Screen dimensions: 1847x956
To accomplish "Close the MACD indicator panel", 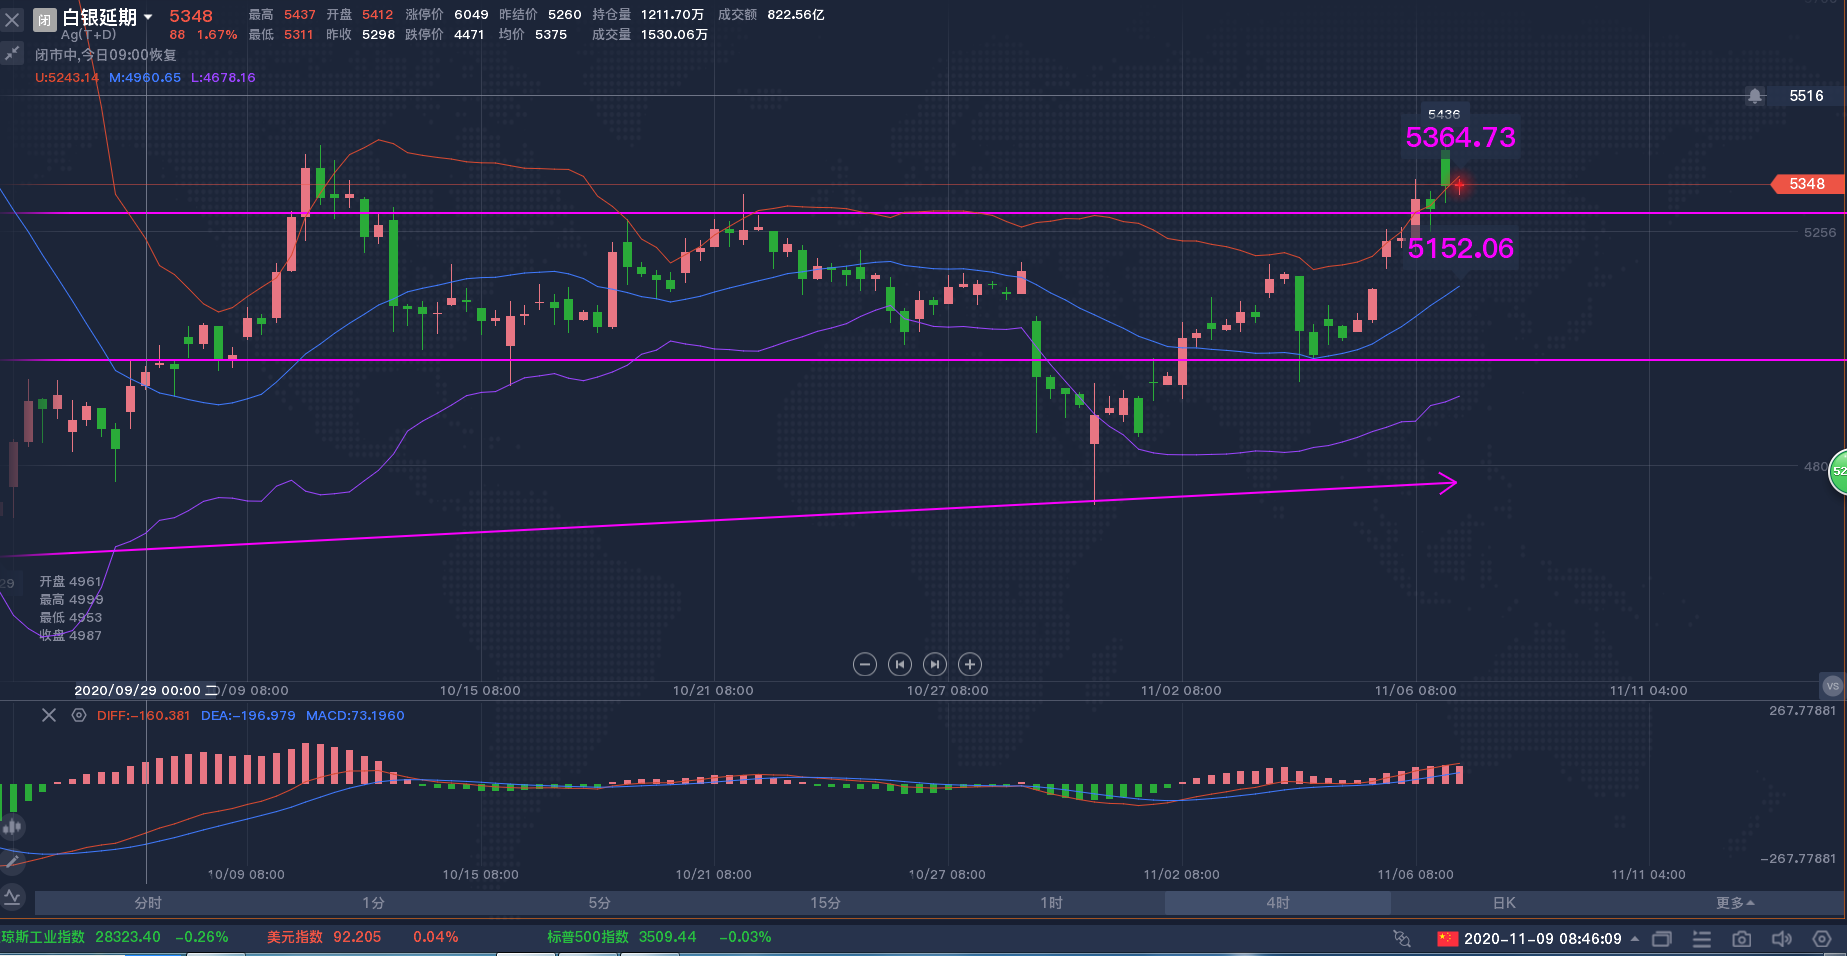I will coord(48,715).
